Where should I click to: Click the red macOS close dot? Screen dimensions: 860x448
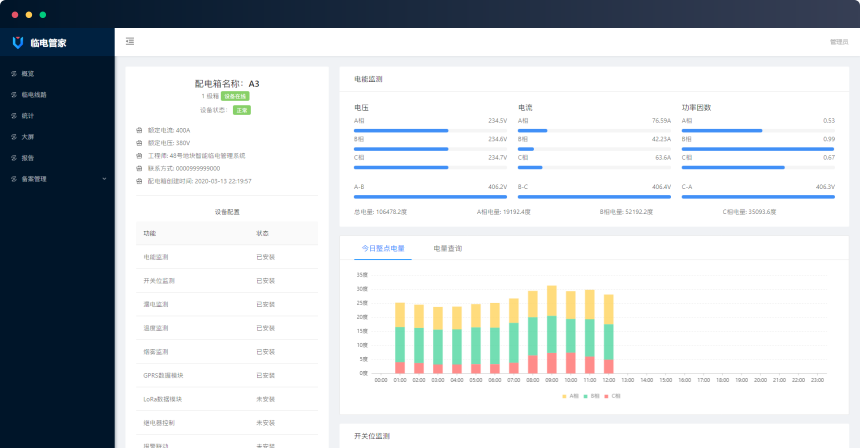(x=15, y=15)
